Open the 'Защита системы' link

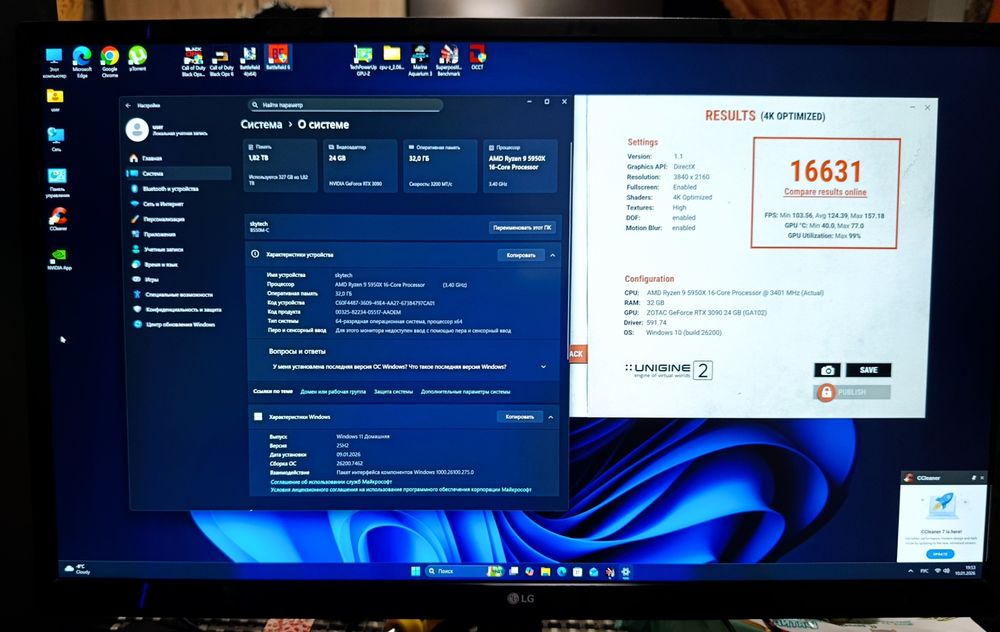tap(393, 392)
